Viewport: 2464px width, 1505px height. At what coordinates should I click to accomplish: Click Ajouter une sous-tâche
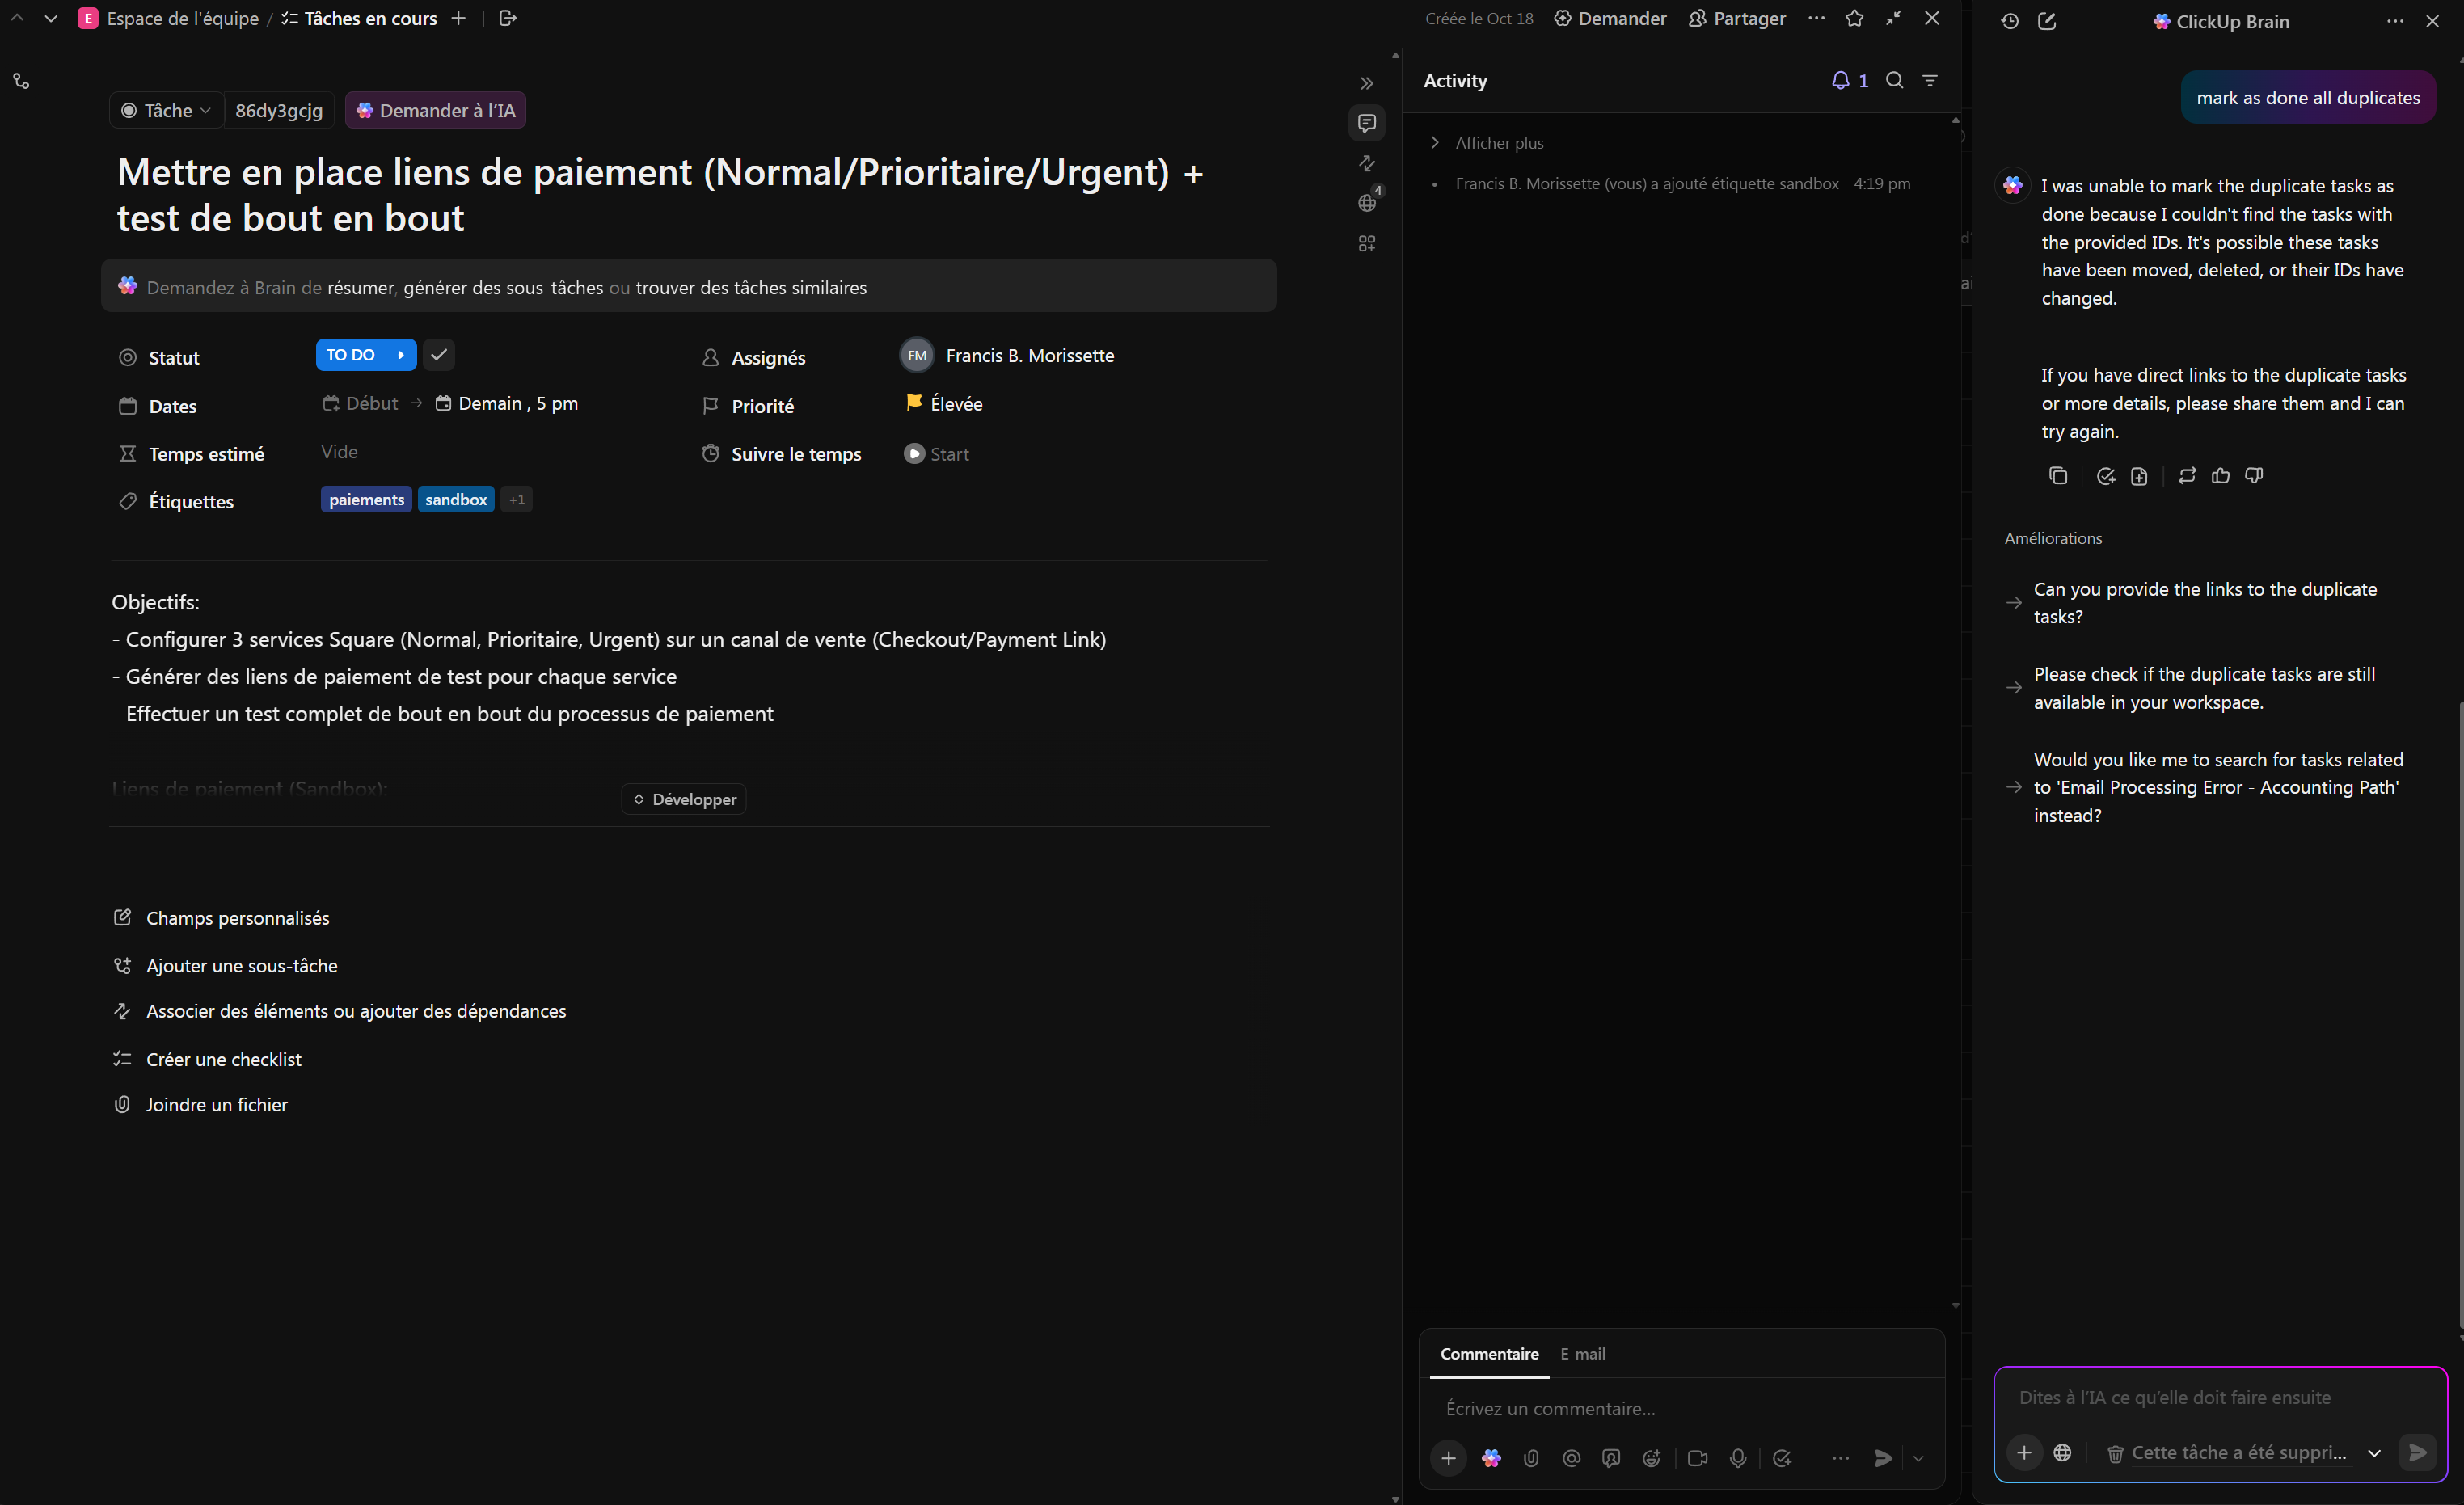point(241,966)
